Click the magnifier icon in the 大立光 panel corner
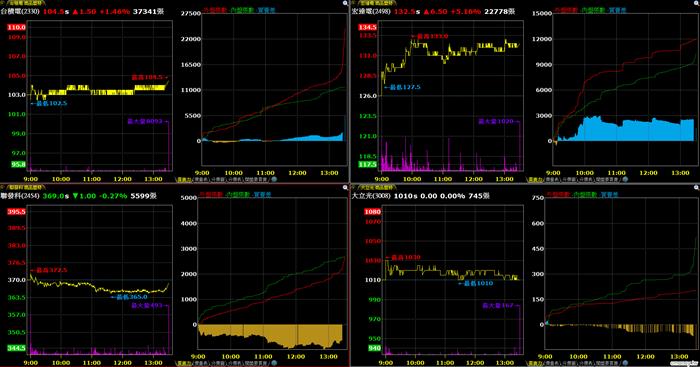700x367 pixels. coord(696,188)
